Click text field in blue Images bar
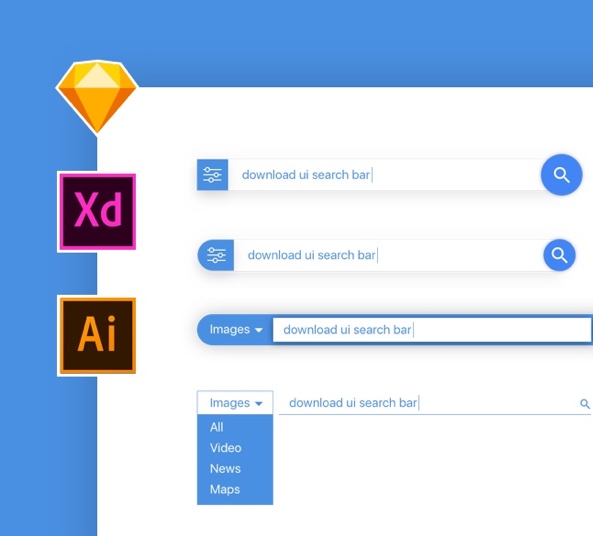The image size is (593, 536). (x=432, y=330)
